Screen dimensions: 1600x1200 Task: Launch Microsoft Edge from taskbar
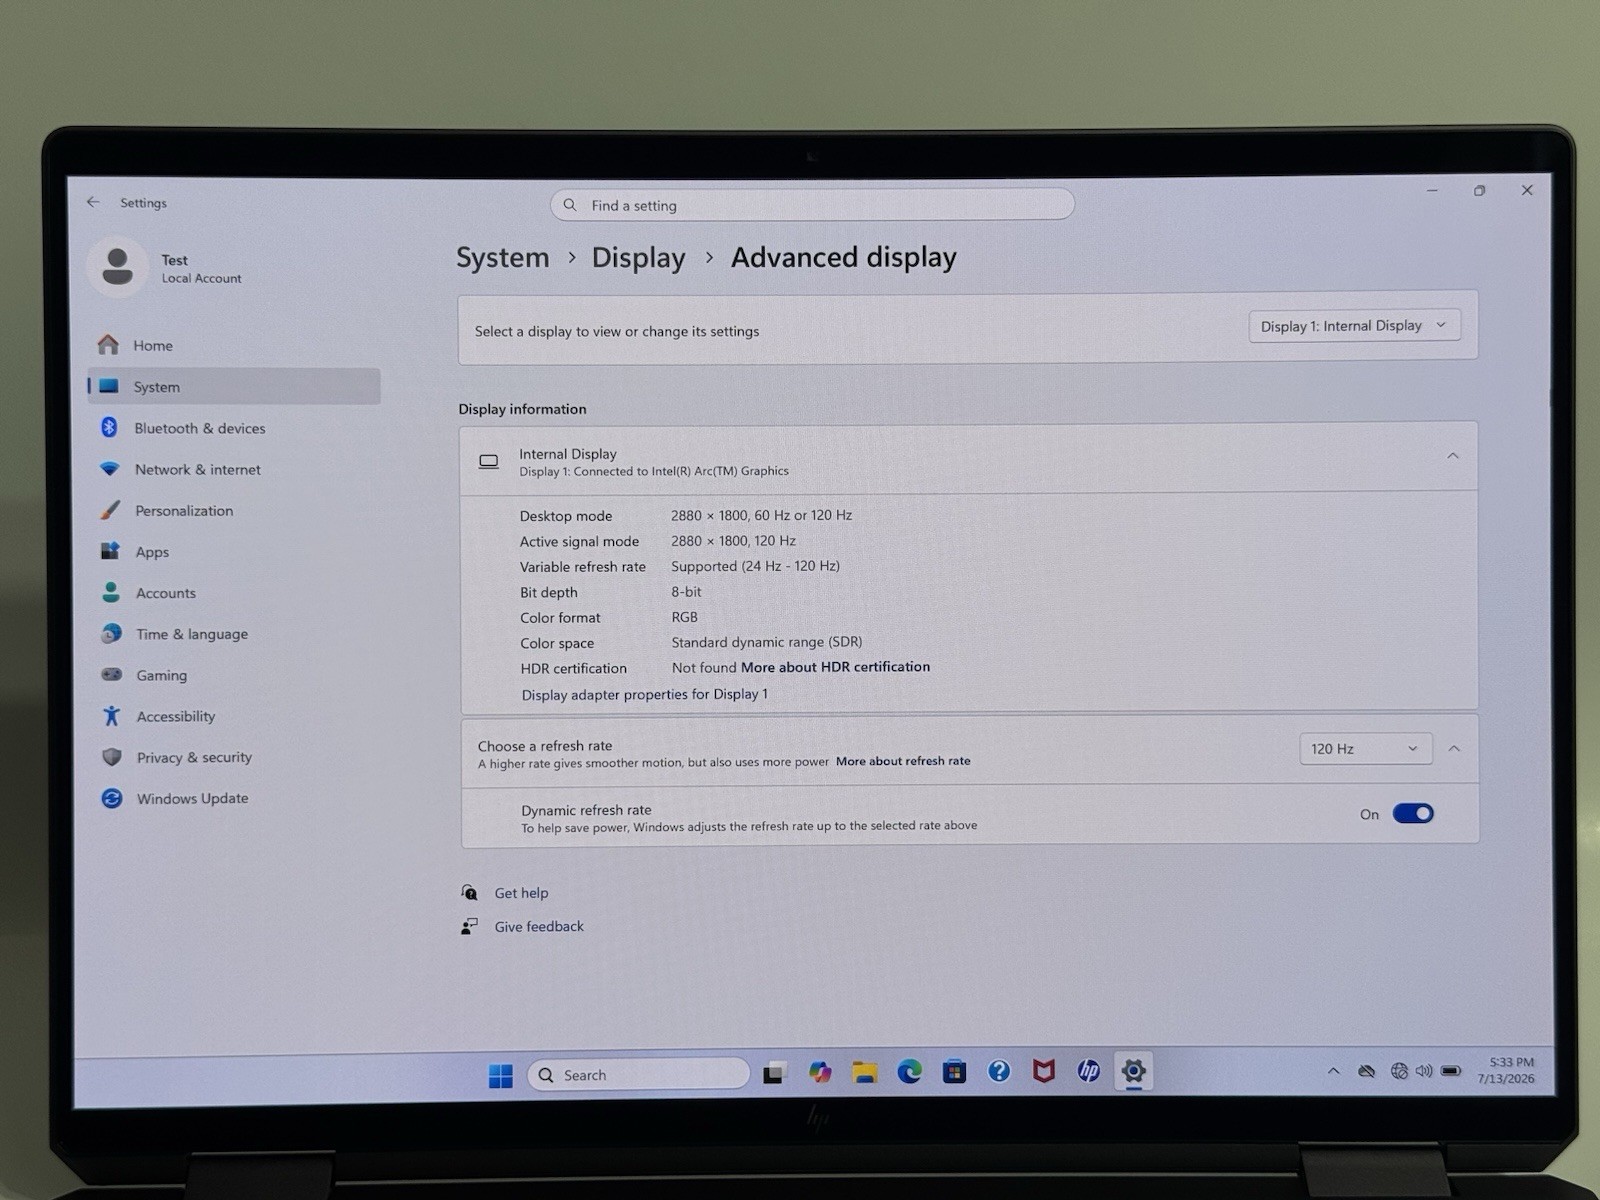click(909, 1072)
